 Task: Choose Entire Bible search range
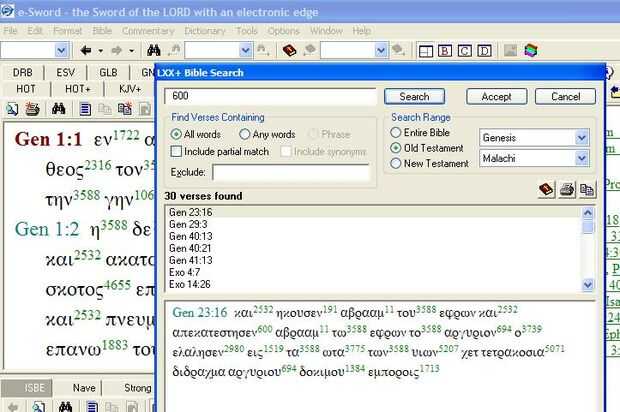420,132
